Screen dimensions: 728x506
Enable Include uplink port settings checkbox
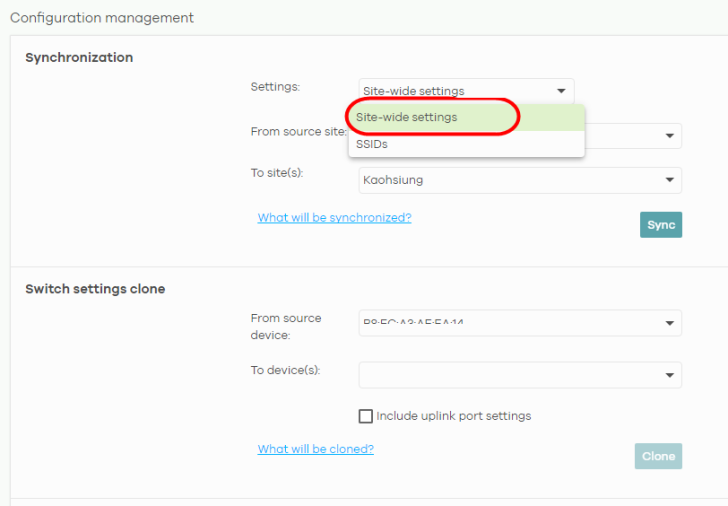366,416
